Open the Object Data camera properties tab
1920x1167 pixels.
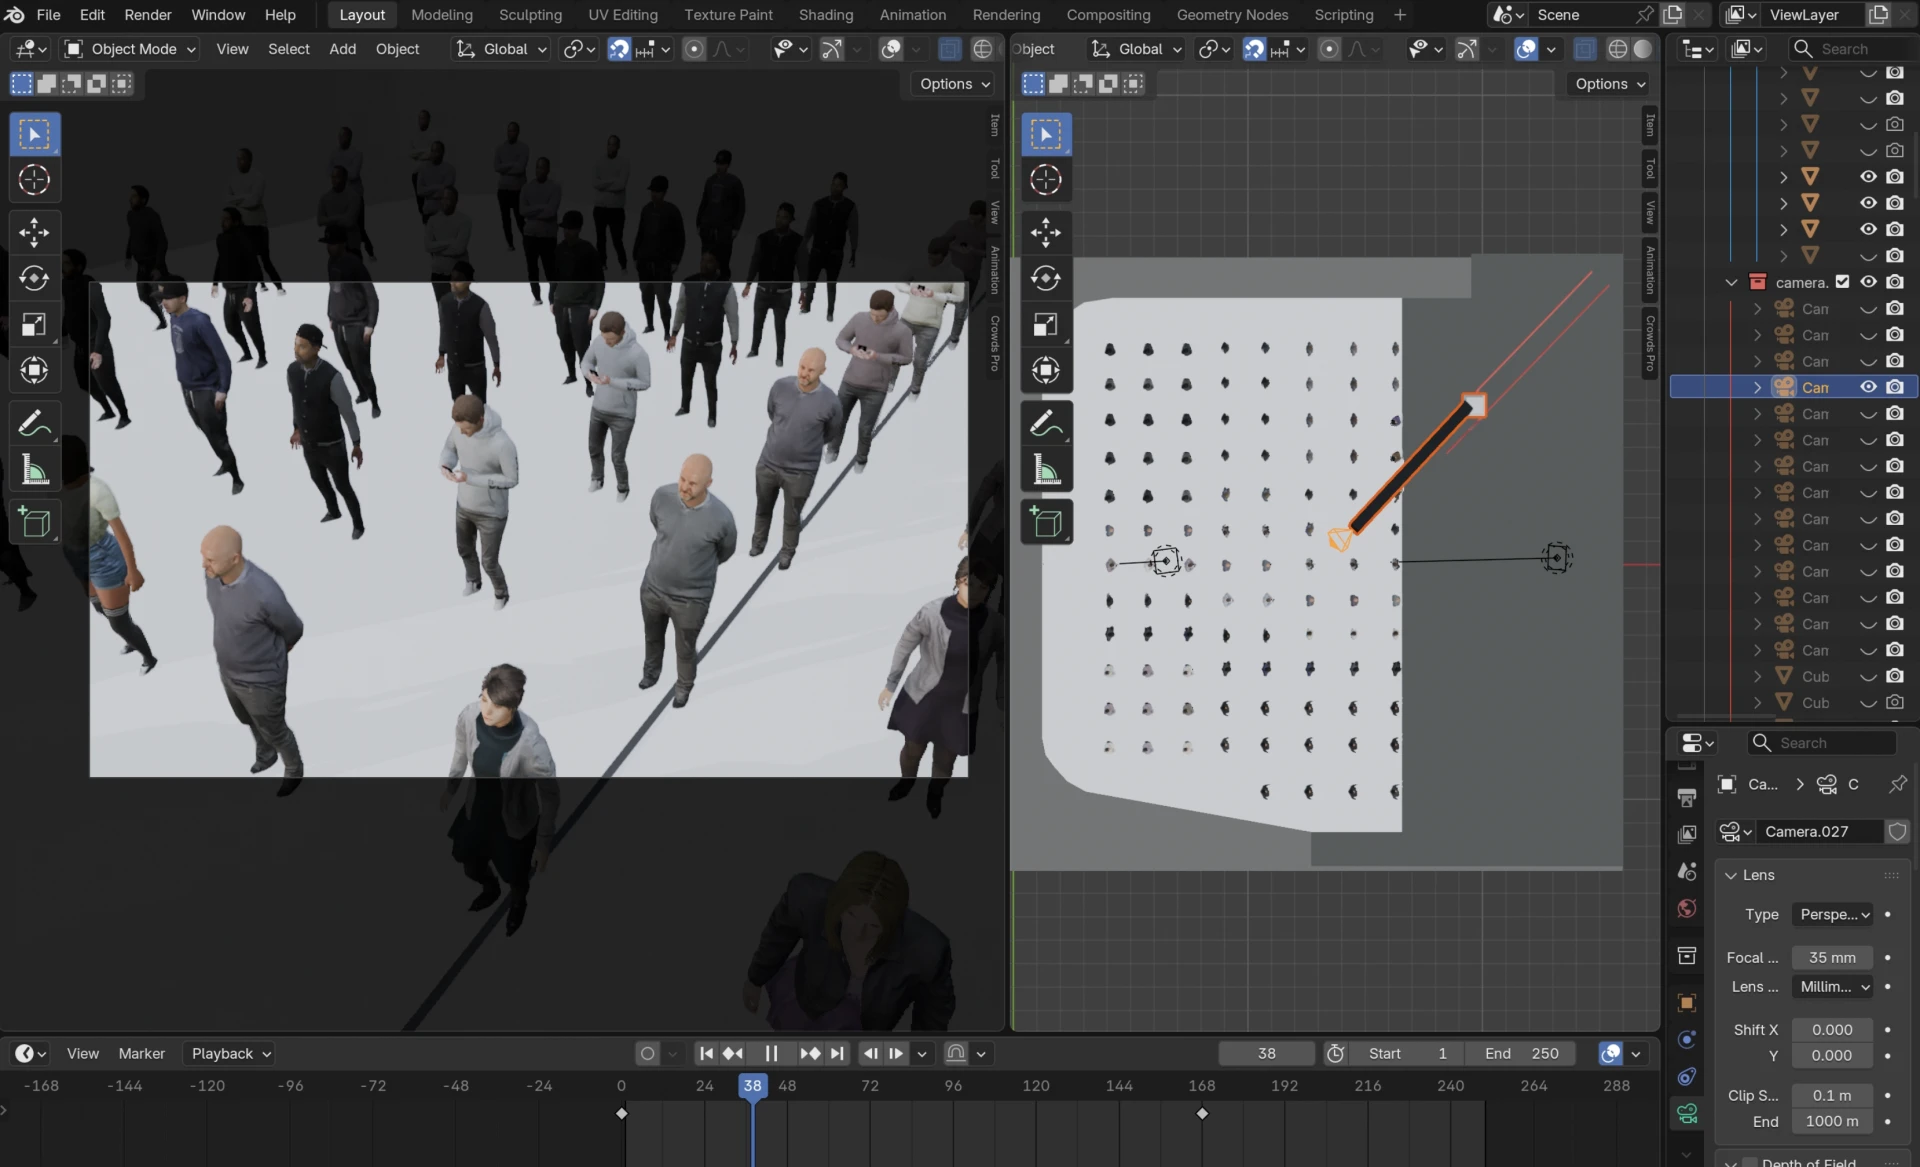click(x=1687, y=1113)
